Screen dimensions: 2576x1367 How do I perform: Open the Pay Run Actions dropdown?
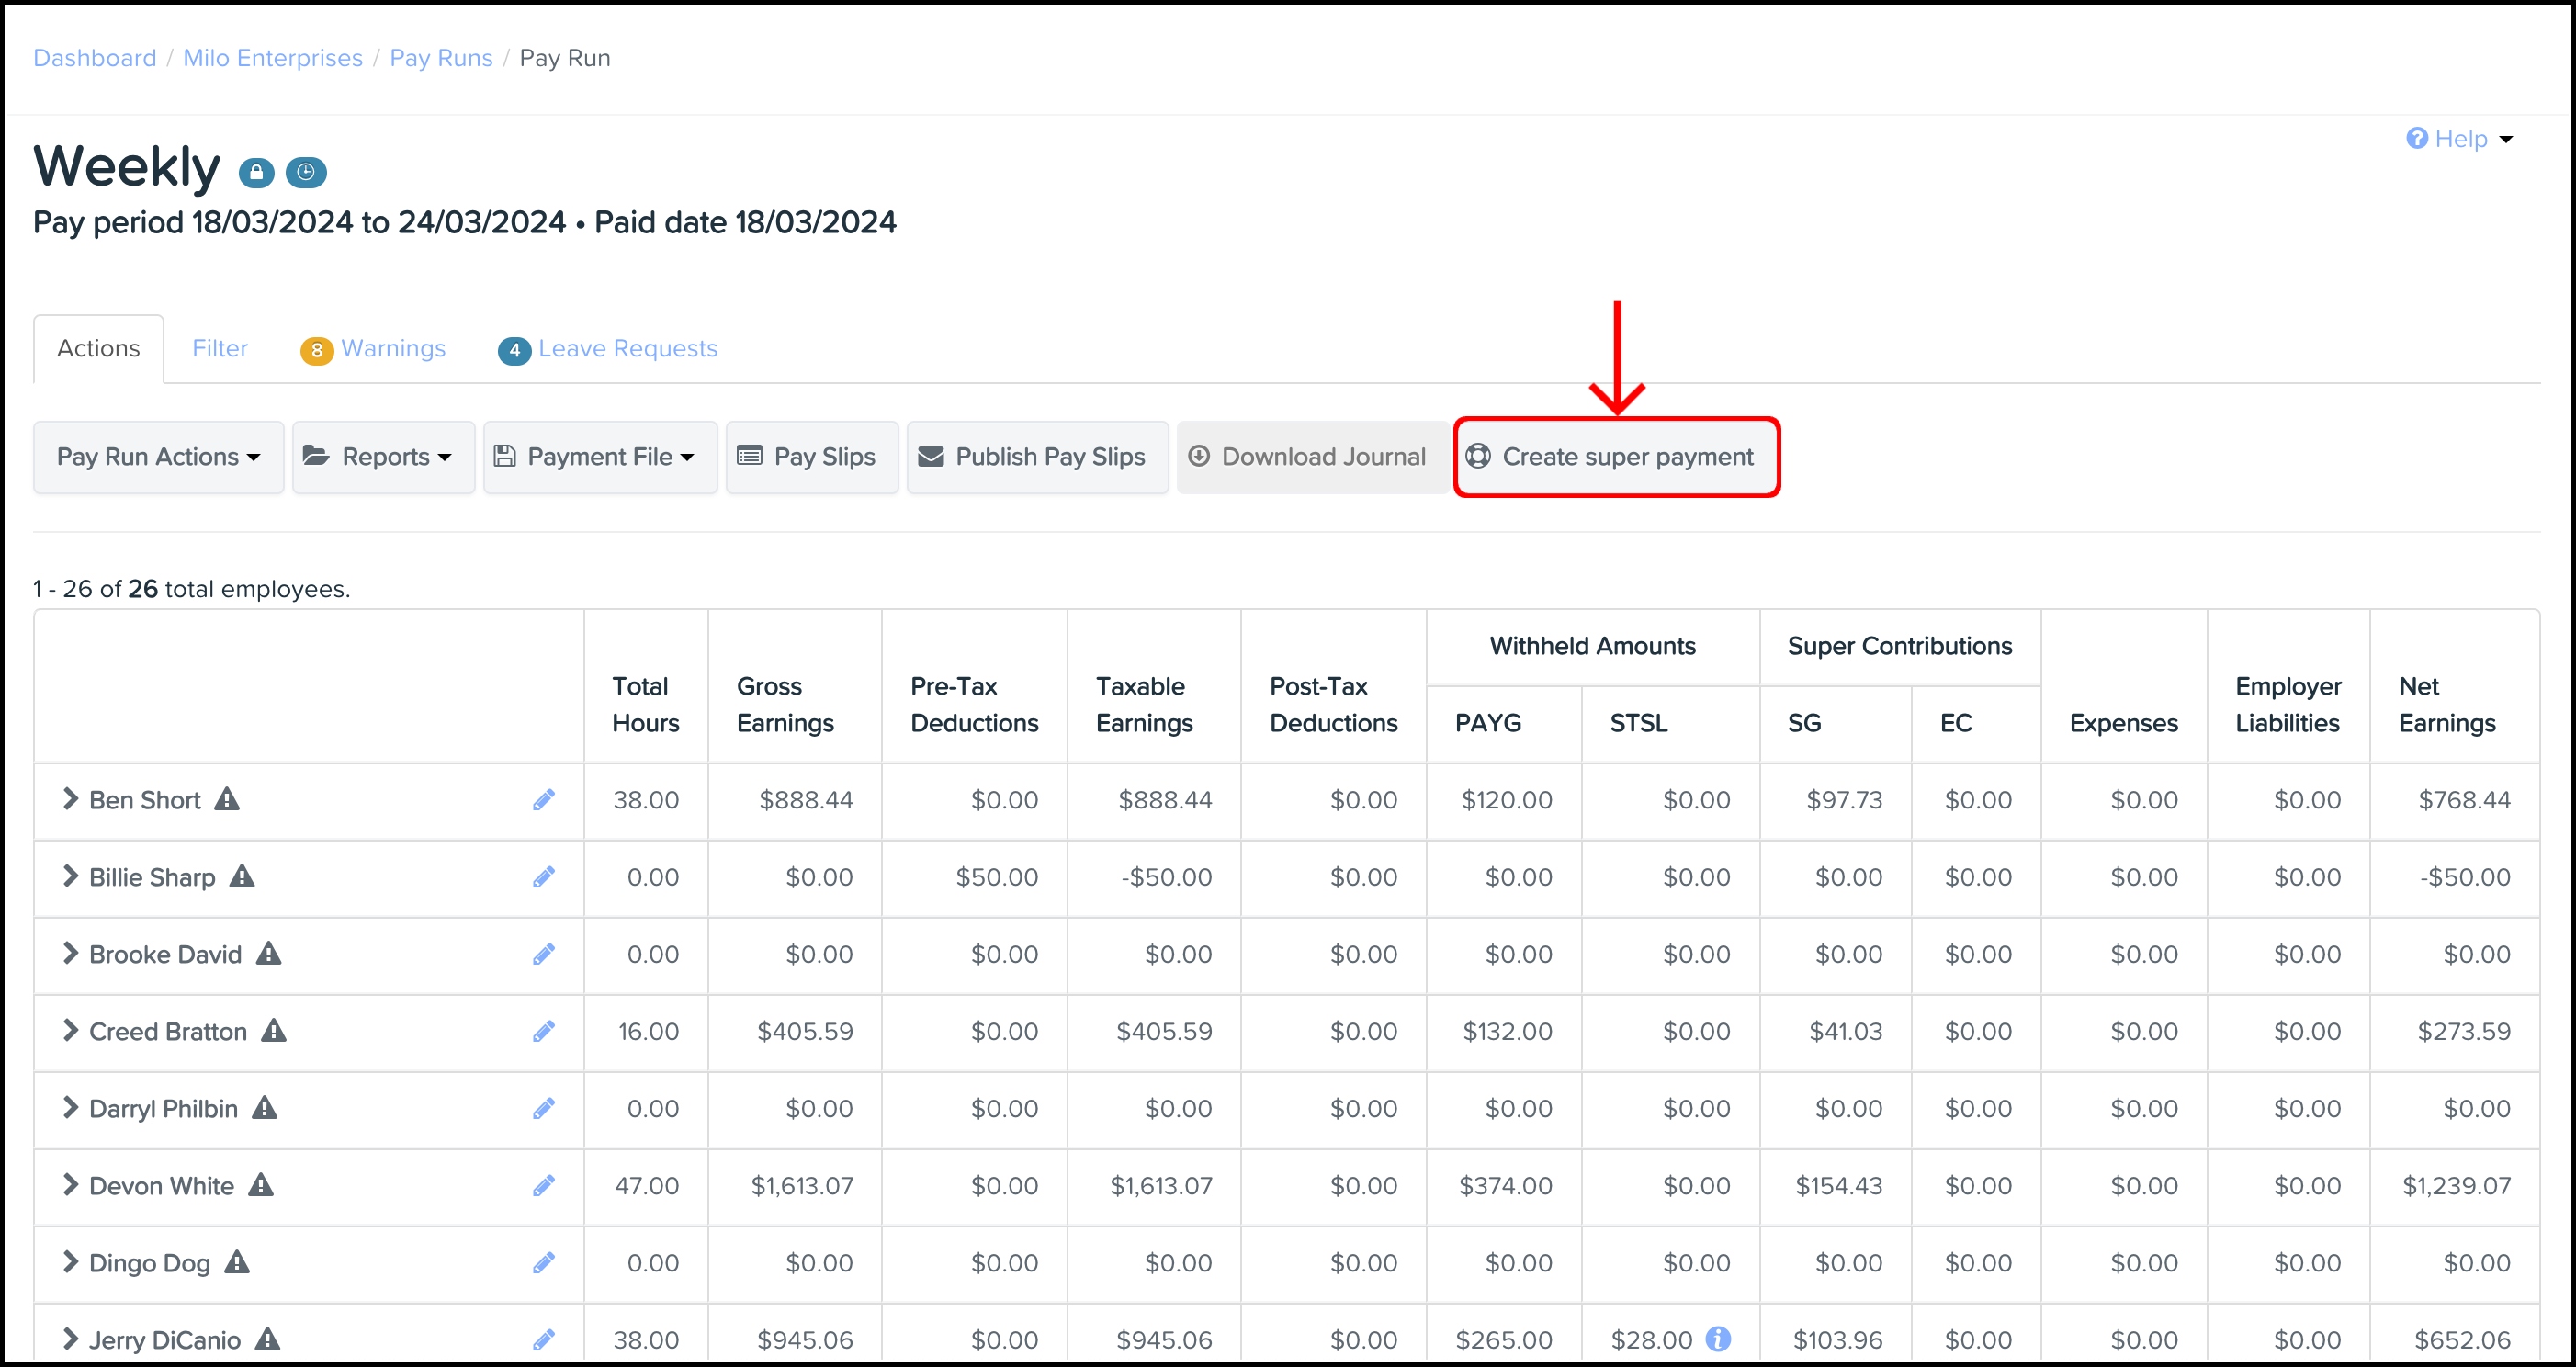pyautogui.click(x=158, y=457)
